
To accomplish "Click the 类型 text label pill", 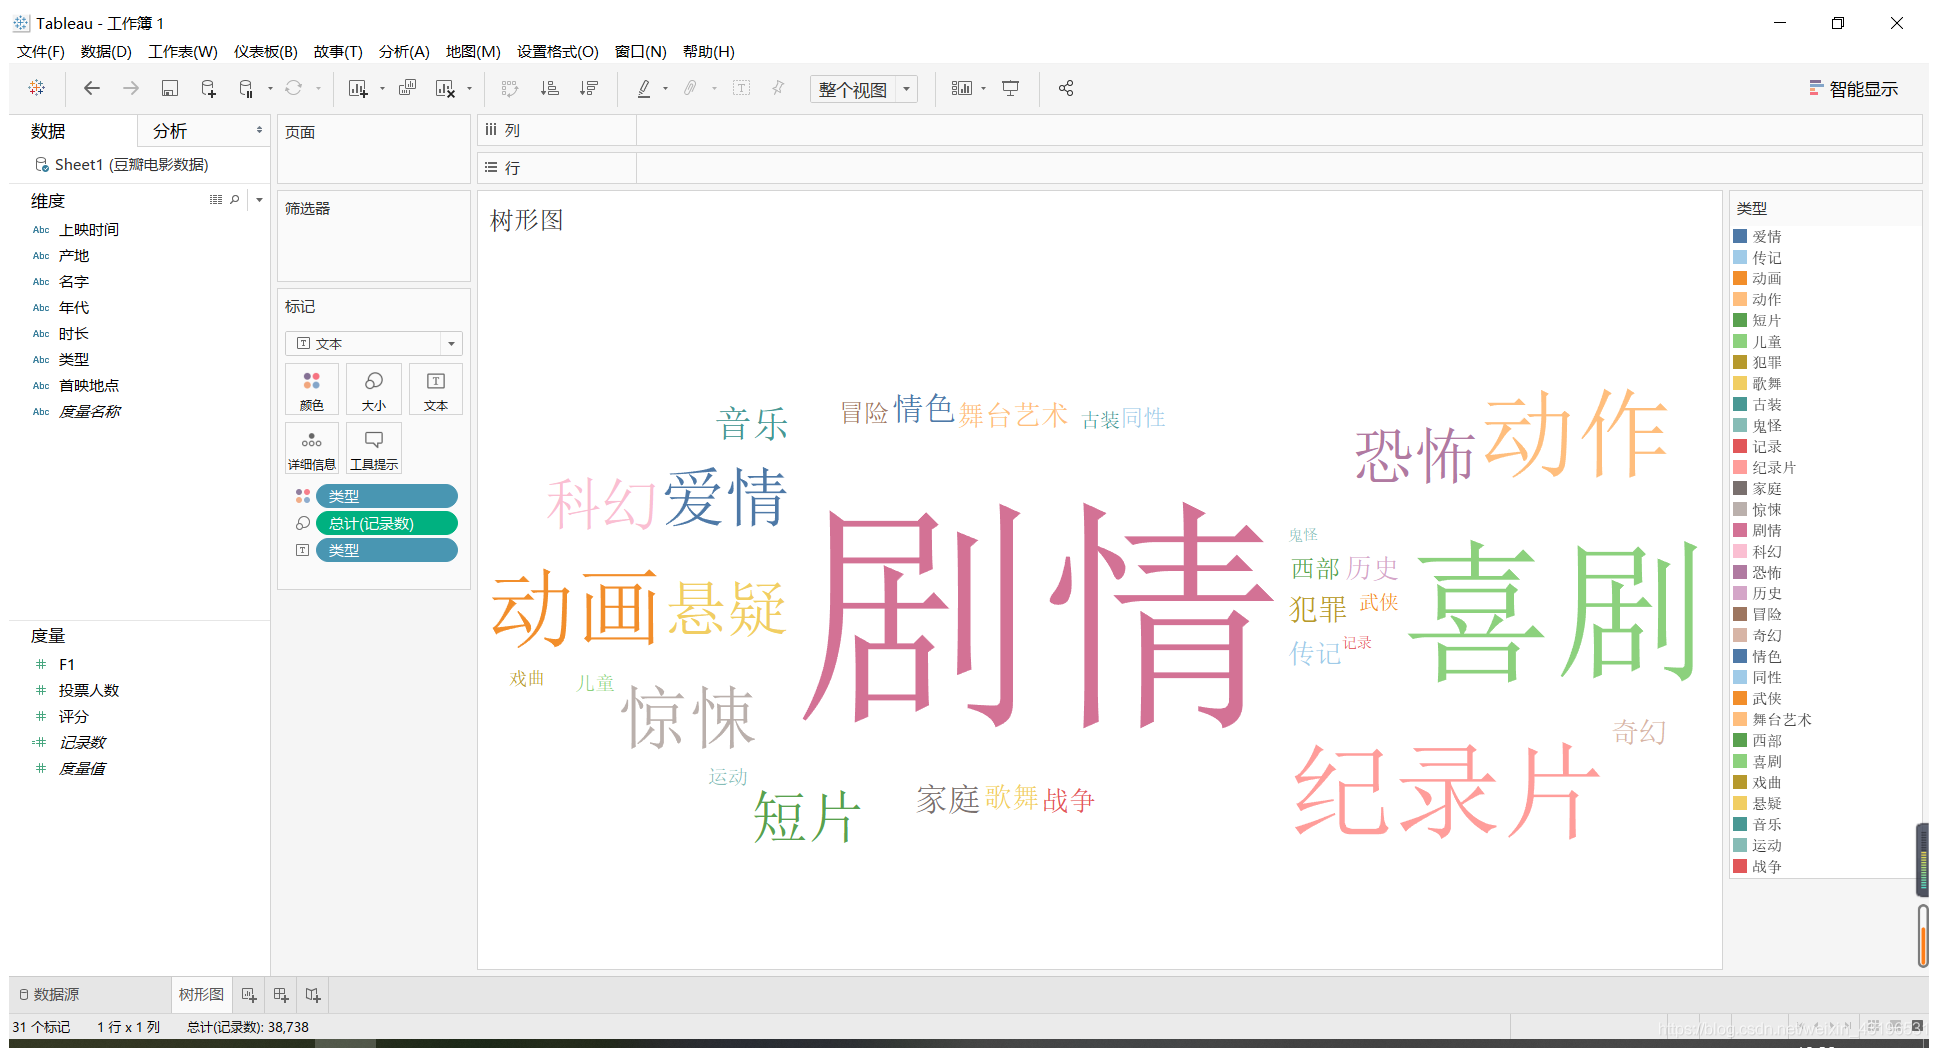I will click(x=387, y=550).
